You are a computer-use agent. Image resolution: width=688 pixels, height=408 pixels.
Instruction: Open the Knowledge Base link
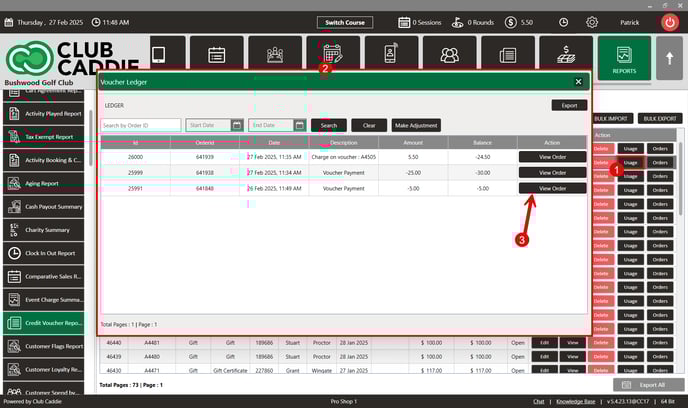[576, 401]
